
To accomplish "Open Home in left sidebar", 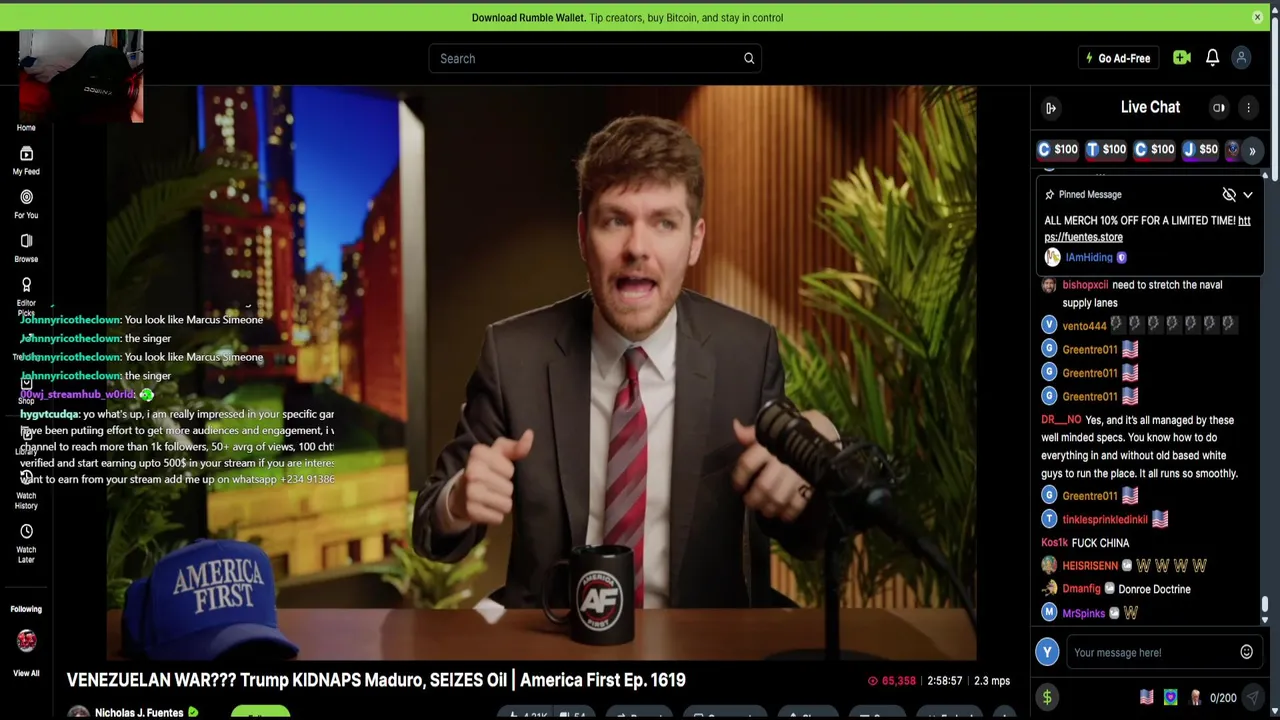I will click(26, 127).
